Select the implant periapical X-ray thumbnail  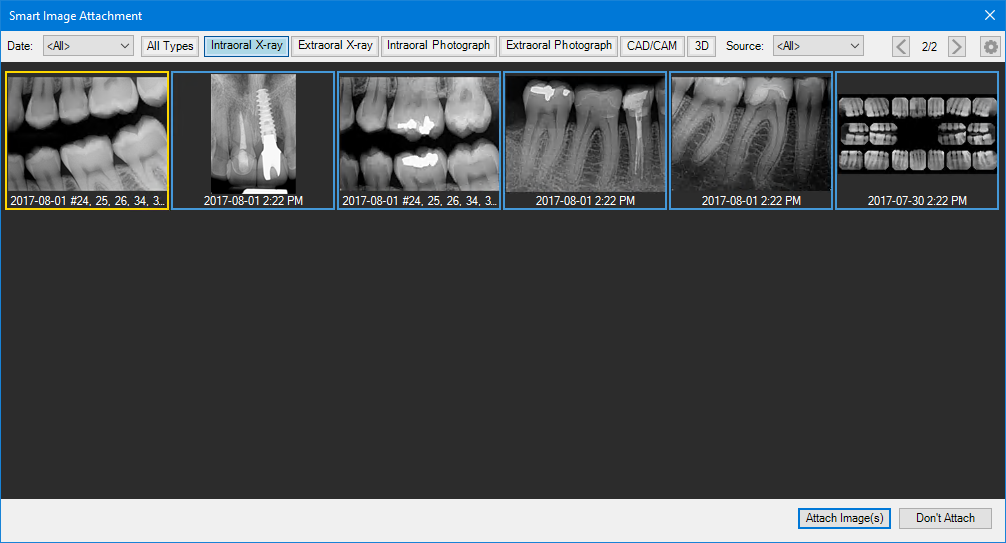click(253, 135)
